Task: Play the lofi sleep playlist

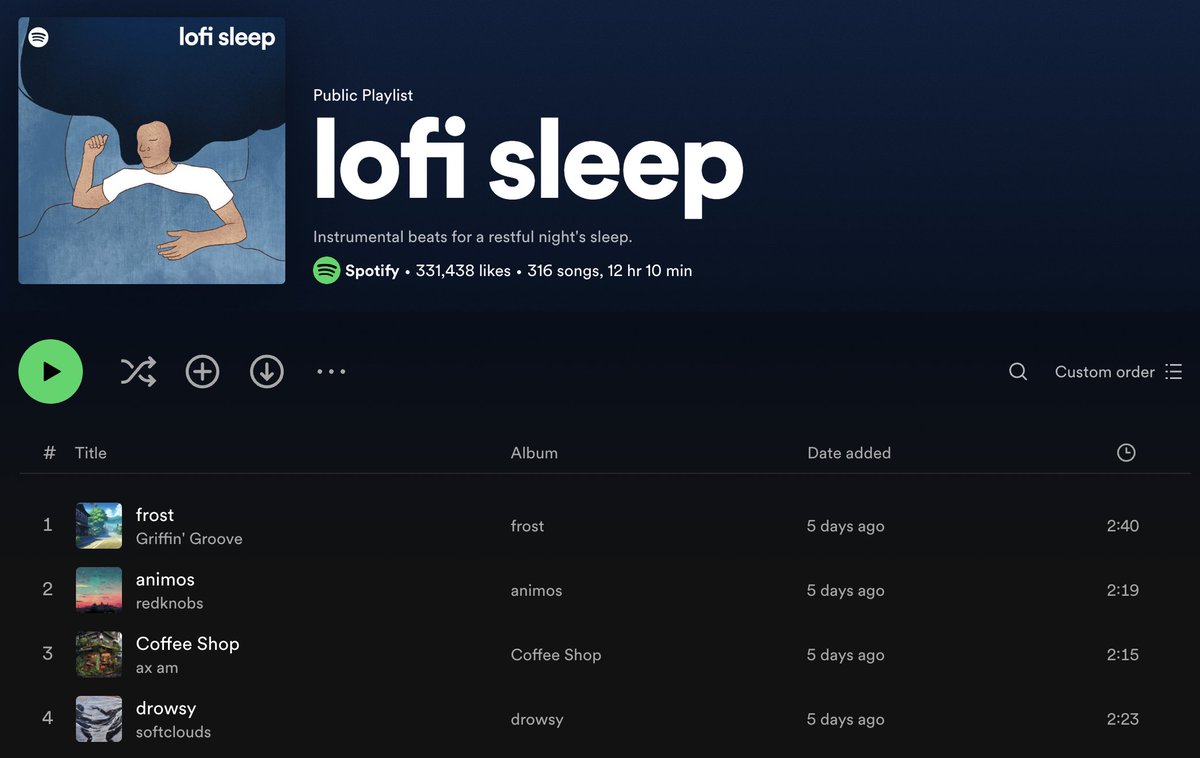Action: (50, 371)
